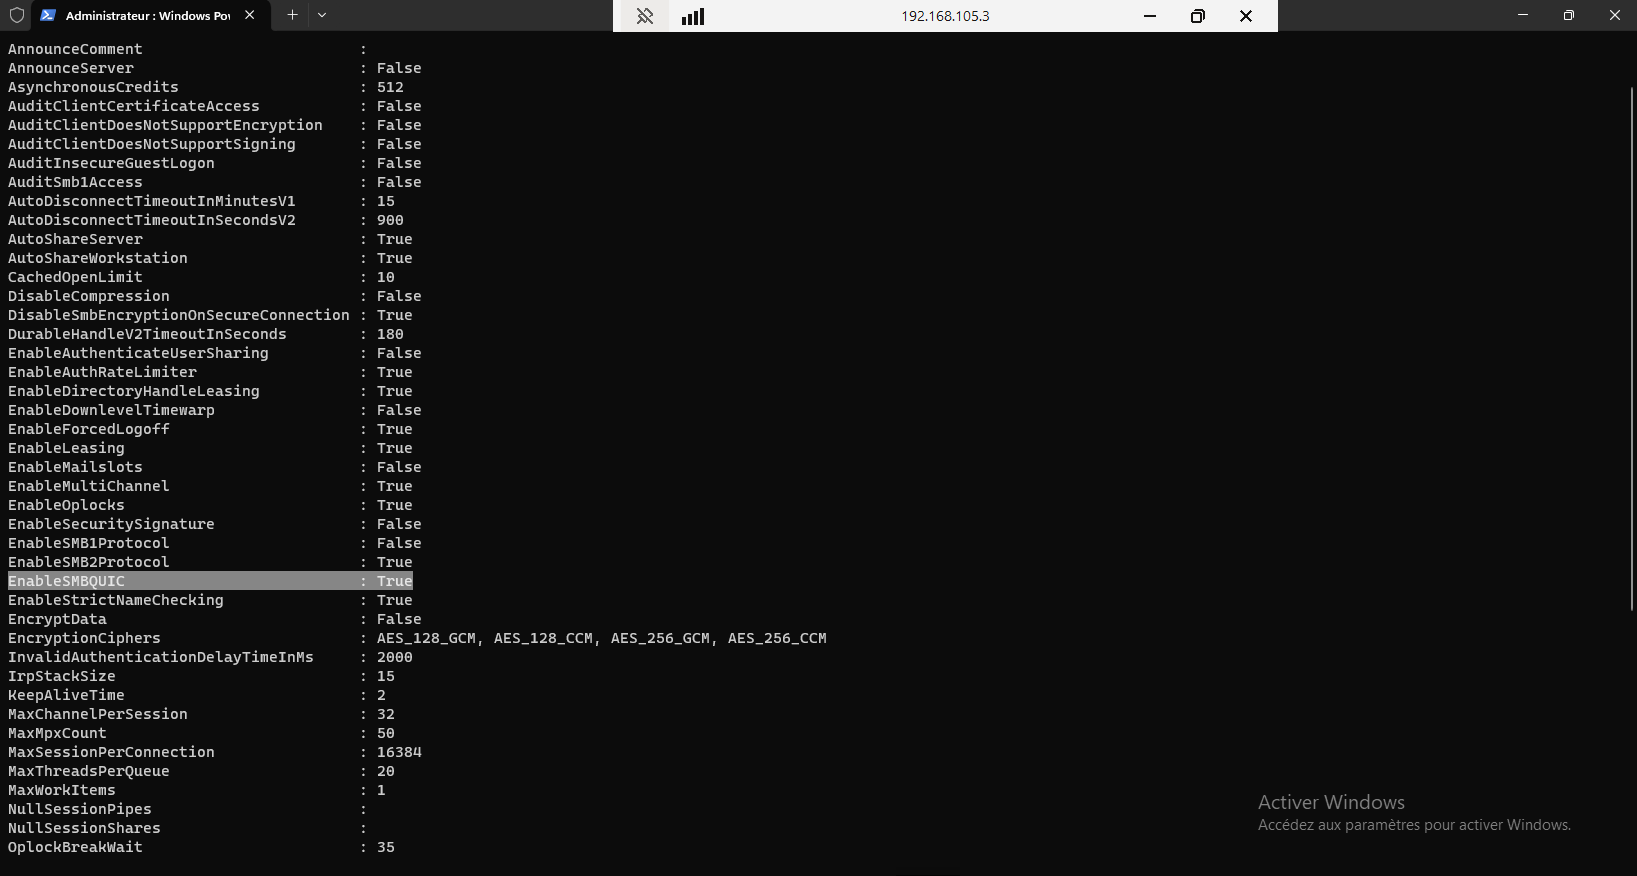Image resolution: width=1637 pixels, height=876 pixels.
Task: Minimize the Windows Terminal window
Action: pyautogui.click(x=1522, y=15)
